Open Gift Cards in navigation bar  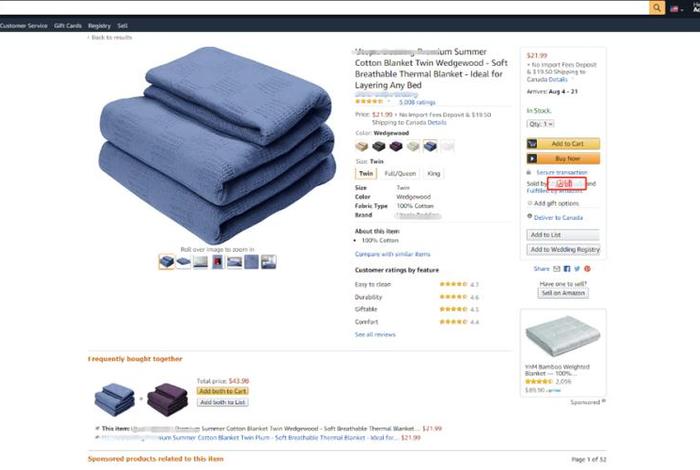(x=68, y=26)
